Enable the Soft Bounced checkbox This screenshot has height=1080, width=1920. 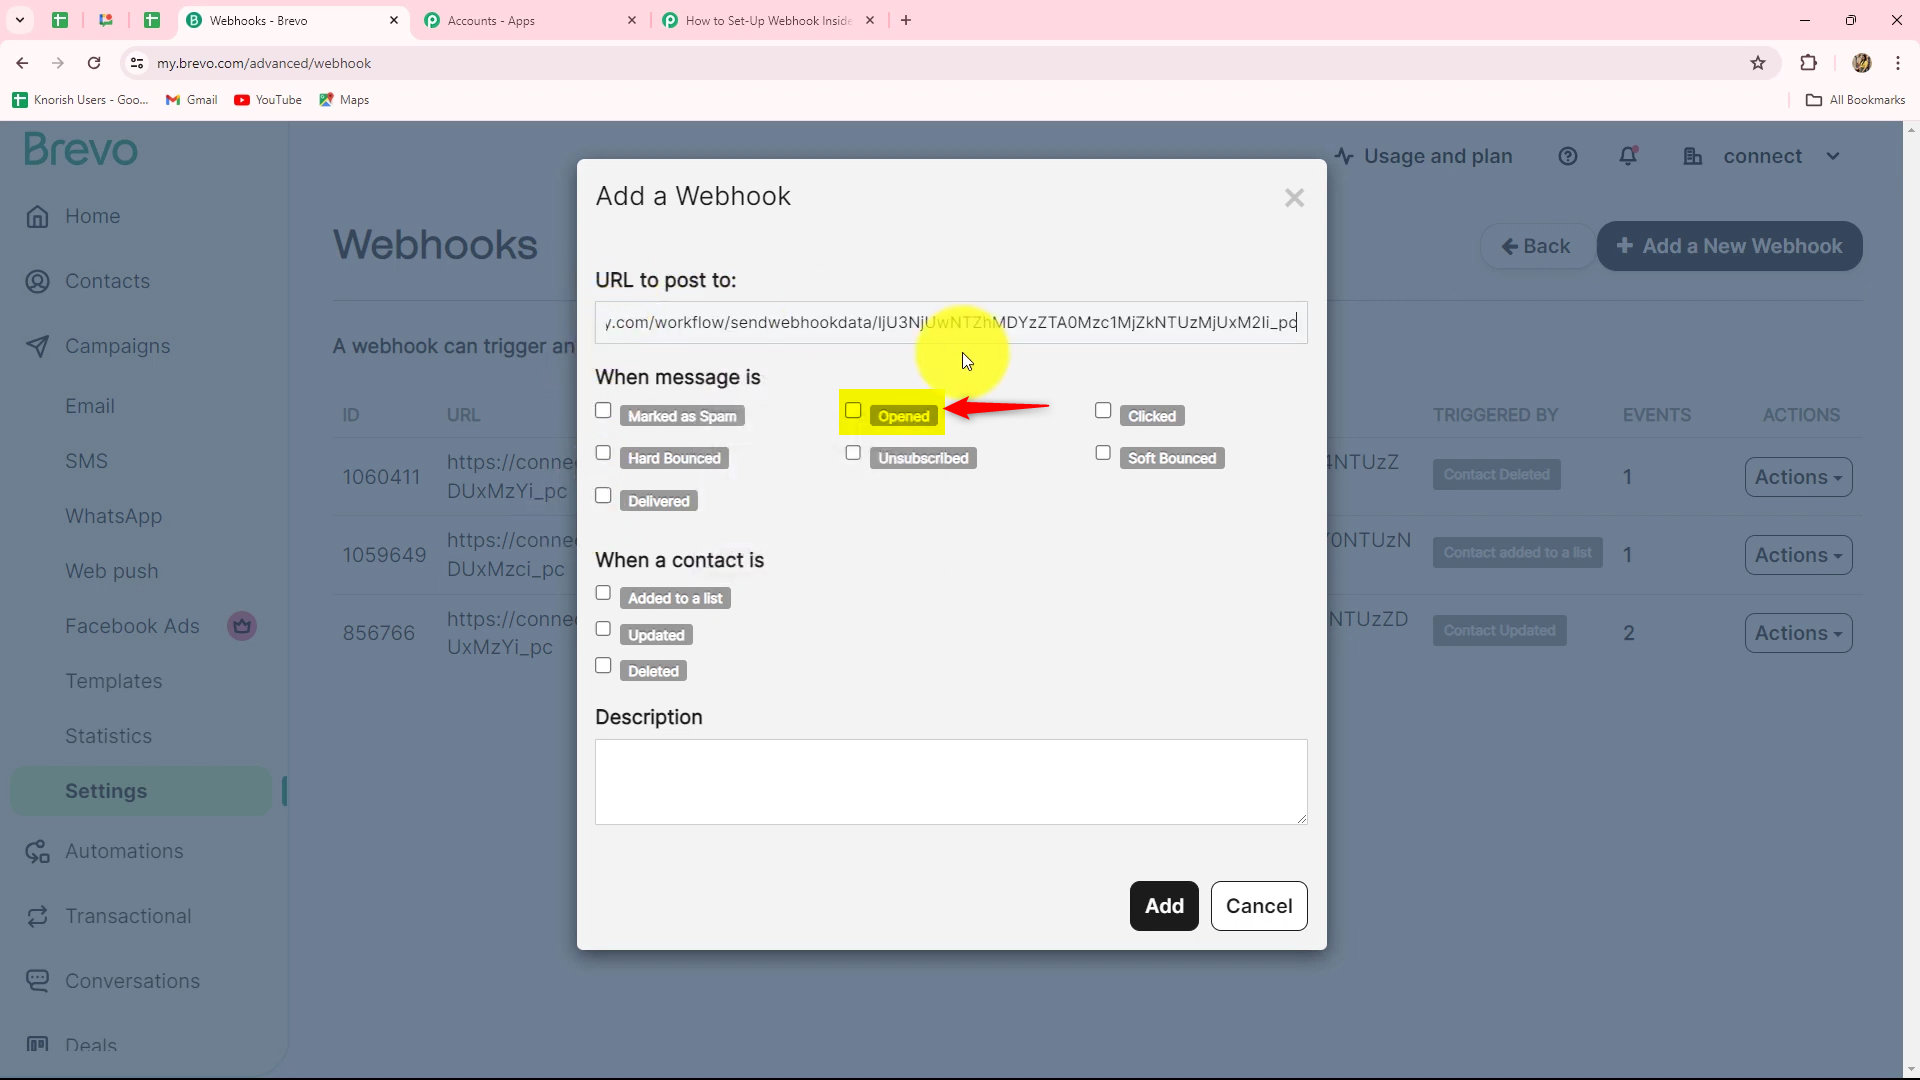(x=1103, y=453)
